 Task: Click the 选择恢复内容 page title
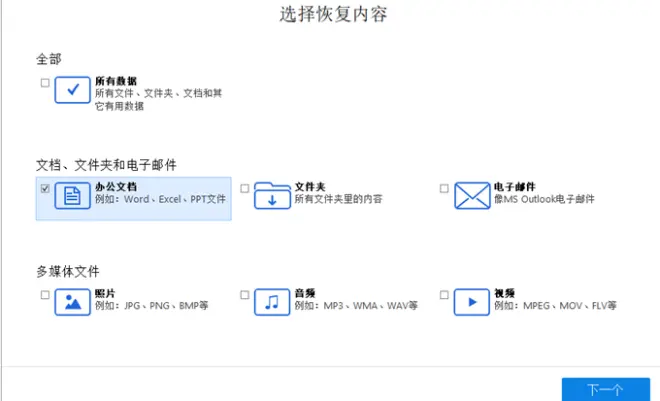click(x=333, y=14)
